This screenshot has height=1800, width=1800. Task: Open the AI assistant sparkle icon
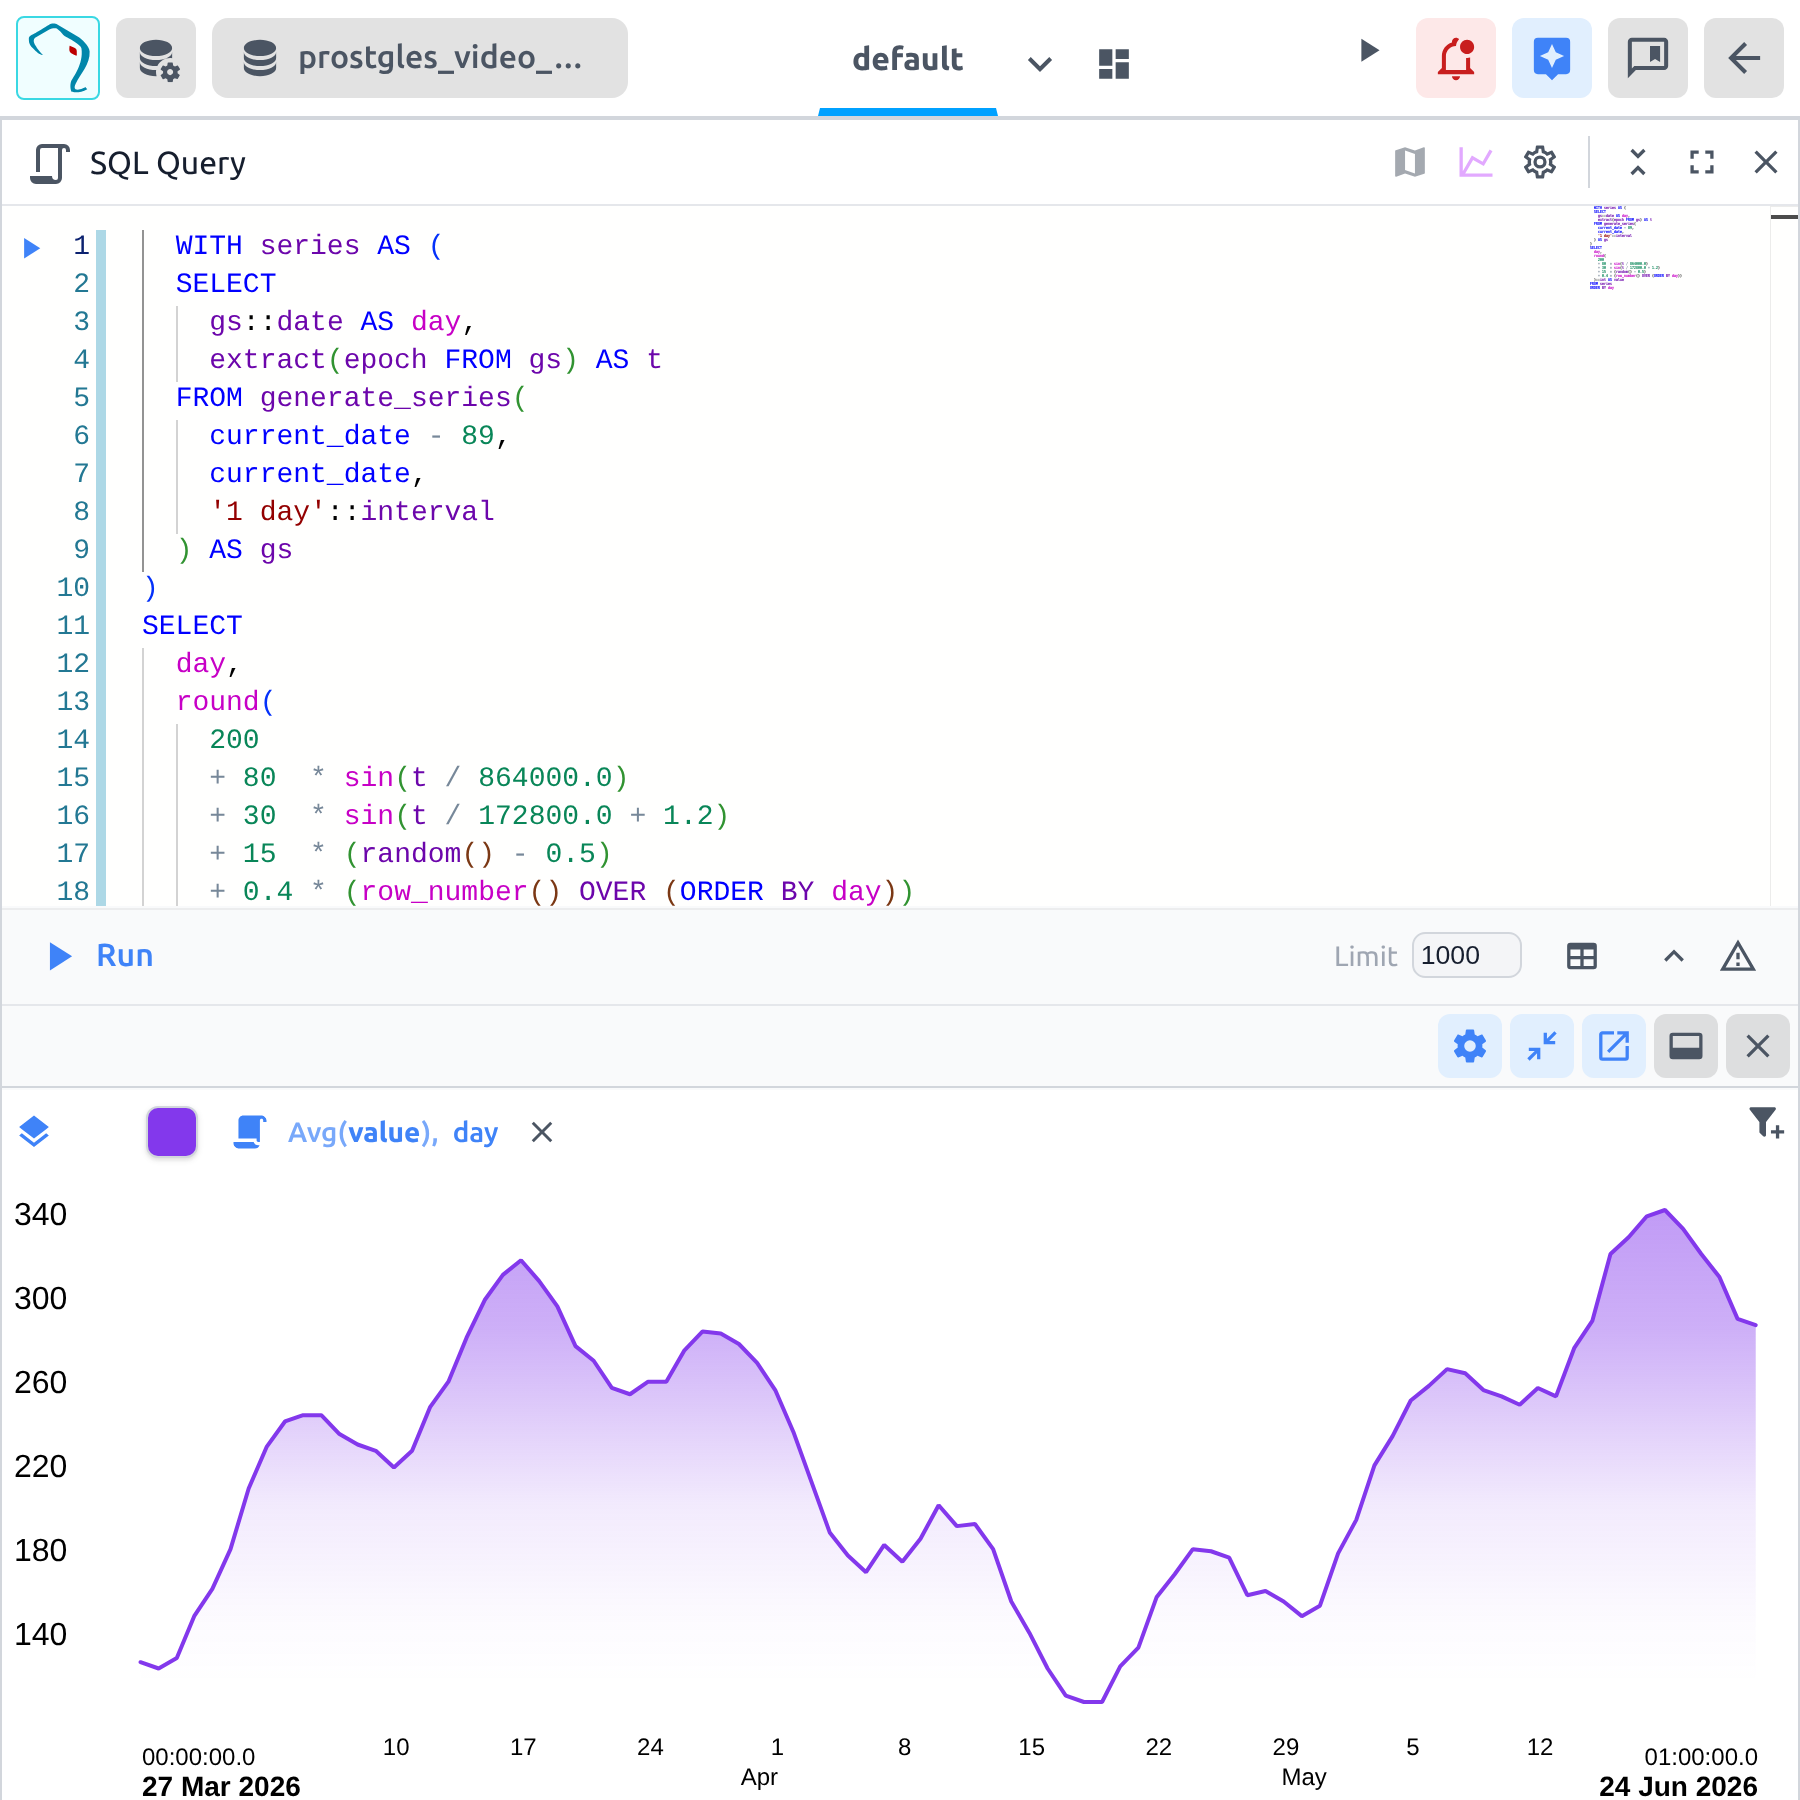click(1552, 58)
